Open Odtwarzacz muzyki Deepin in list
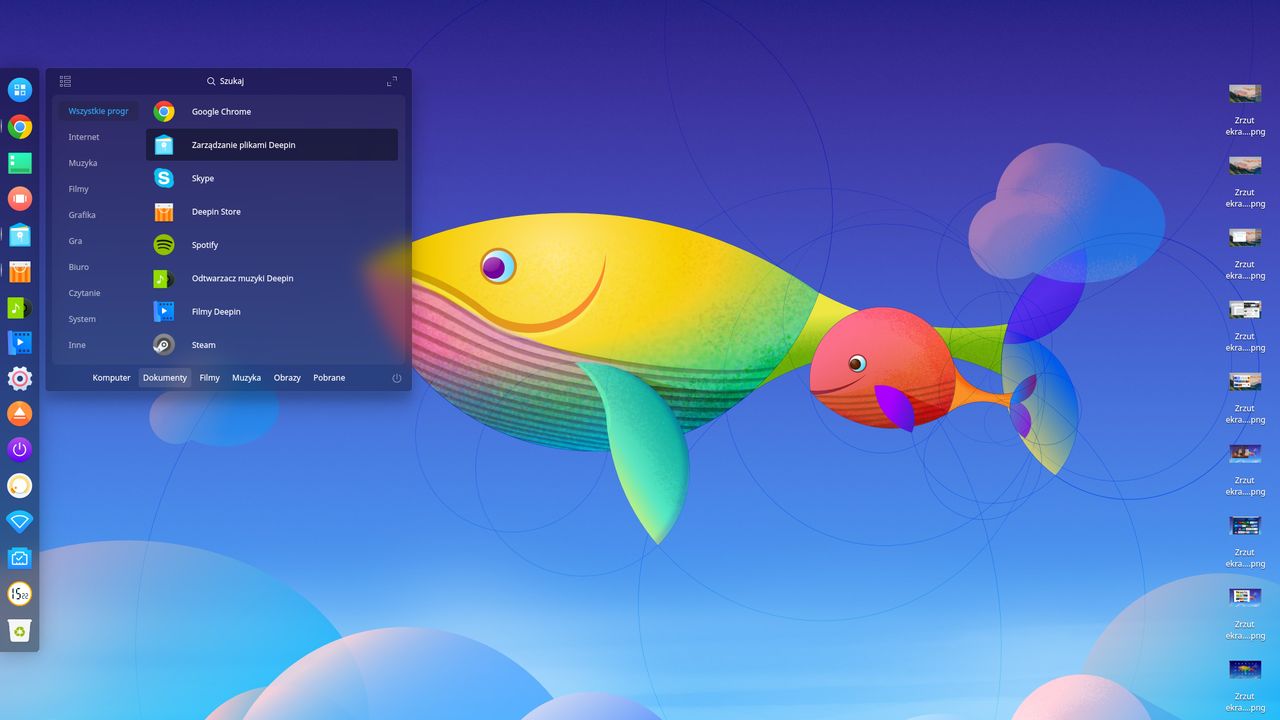Screen dimensions: 1280x720 tap(272, 278)
